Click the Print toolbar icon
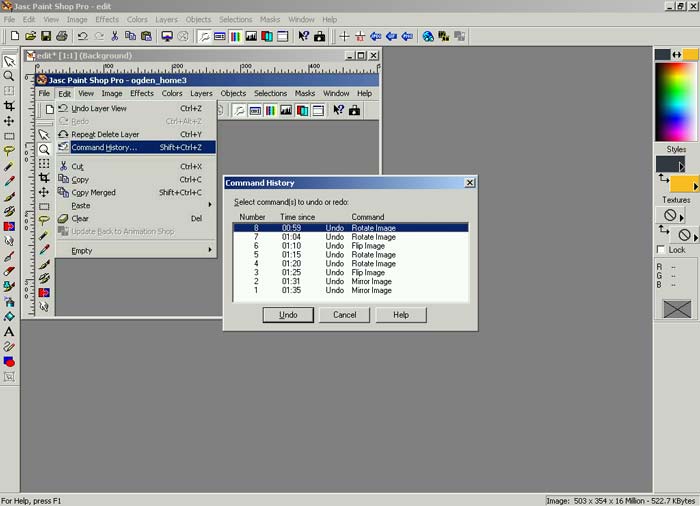This screenshot has height=506, width=700. 62,36
